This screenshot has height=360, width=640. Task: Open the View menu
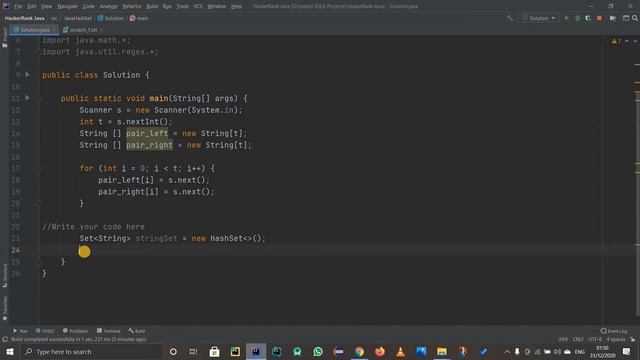[x=47, y=6]
